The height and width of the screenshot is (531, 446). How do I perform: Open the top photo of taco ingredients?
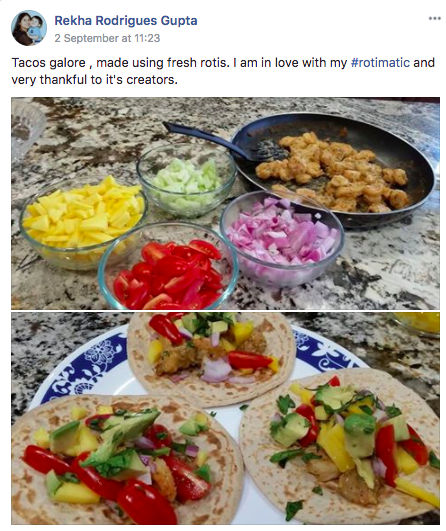[x=225, y=203]
